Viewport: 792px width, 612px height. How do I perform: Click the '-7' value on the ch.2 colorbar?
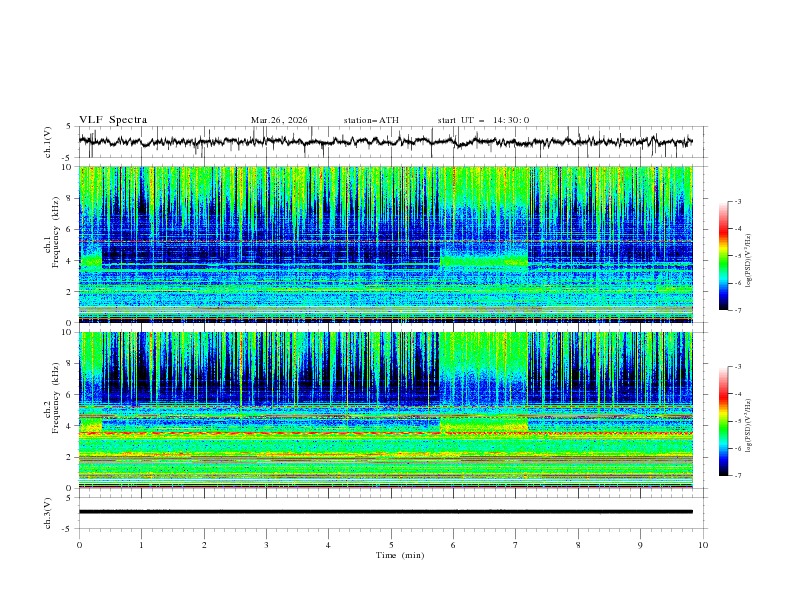tap(738, 476)
